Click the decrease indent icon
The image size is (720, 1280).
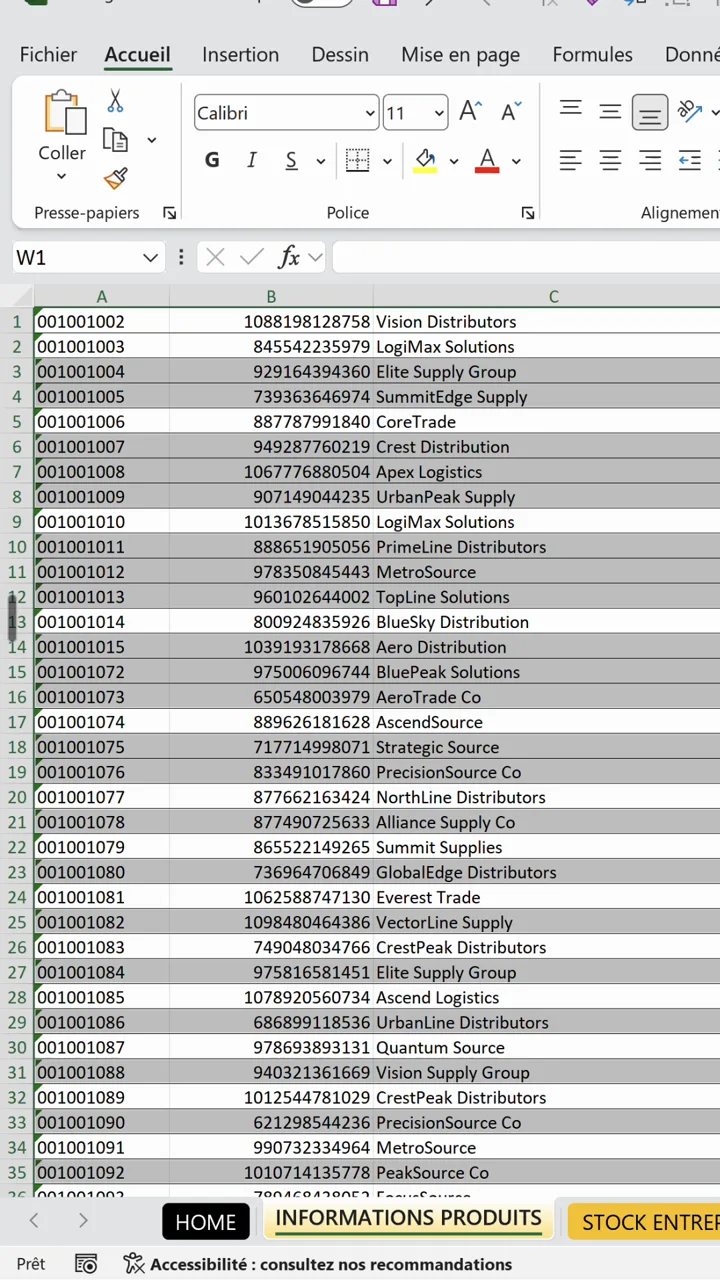pos(689,160)
